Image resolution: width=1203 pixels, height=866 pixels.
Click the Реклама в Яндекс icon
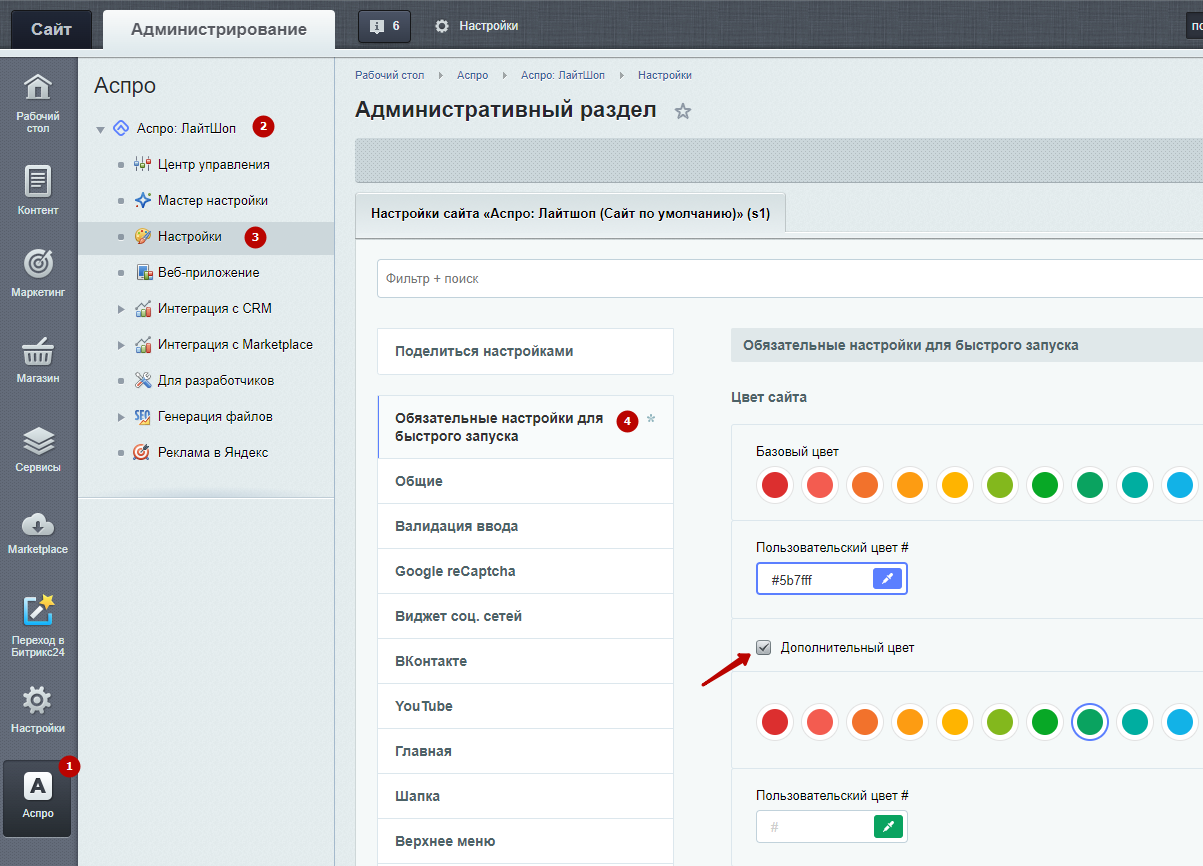coord(142,452)
